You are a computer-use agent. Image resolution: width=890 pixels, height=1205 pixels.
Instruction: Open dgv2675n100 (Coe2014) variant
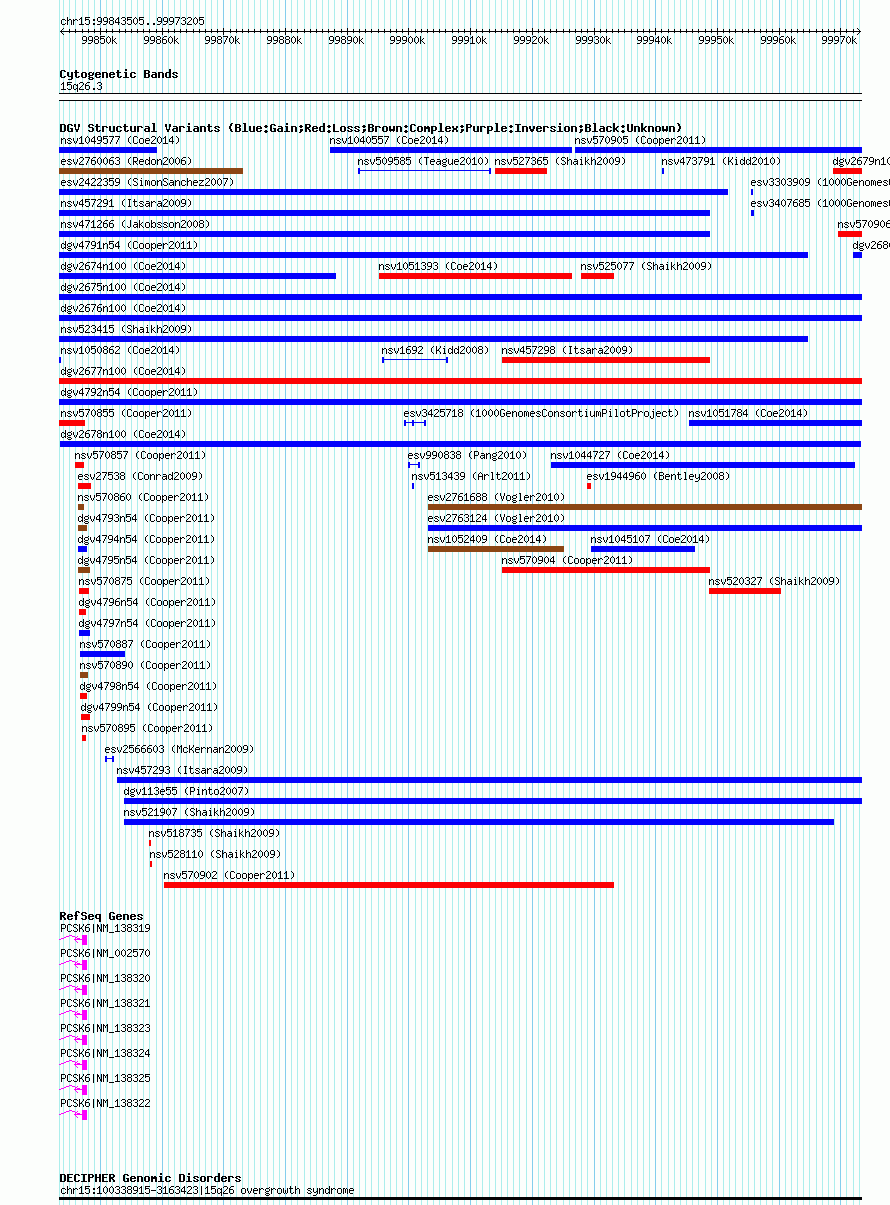(123, 288)
